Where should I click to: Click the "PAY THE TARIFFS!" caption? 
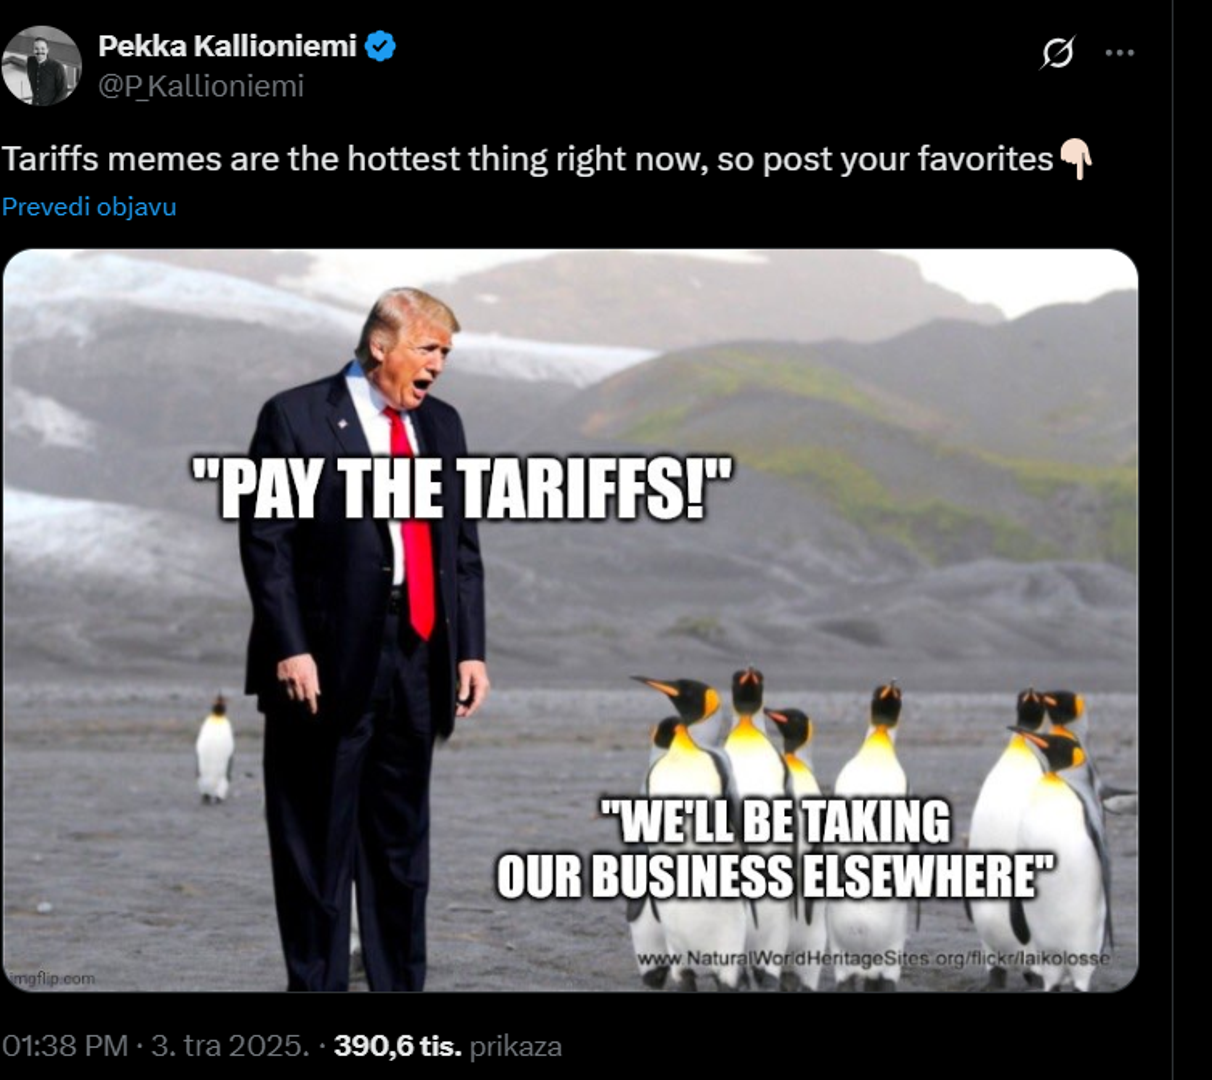click(x=461, y=489)
